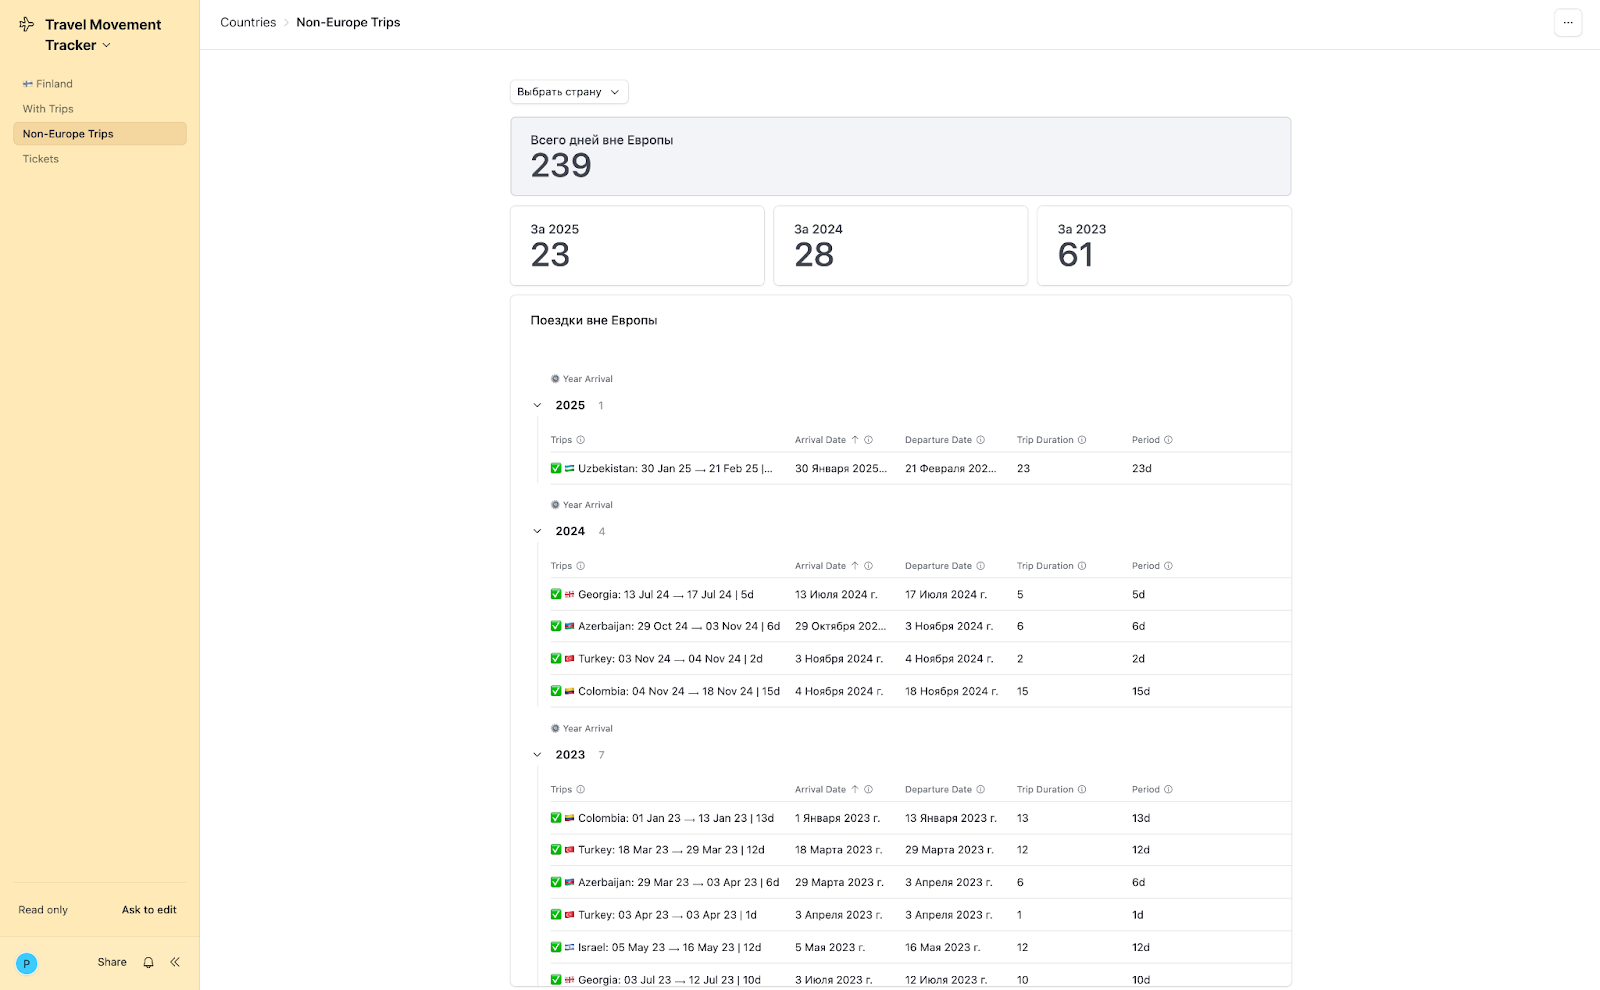Click the airplane workspace icon
This screenshot has height=990, width=1600.
27,24
